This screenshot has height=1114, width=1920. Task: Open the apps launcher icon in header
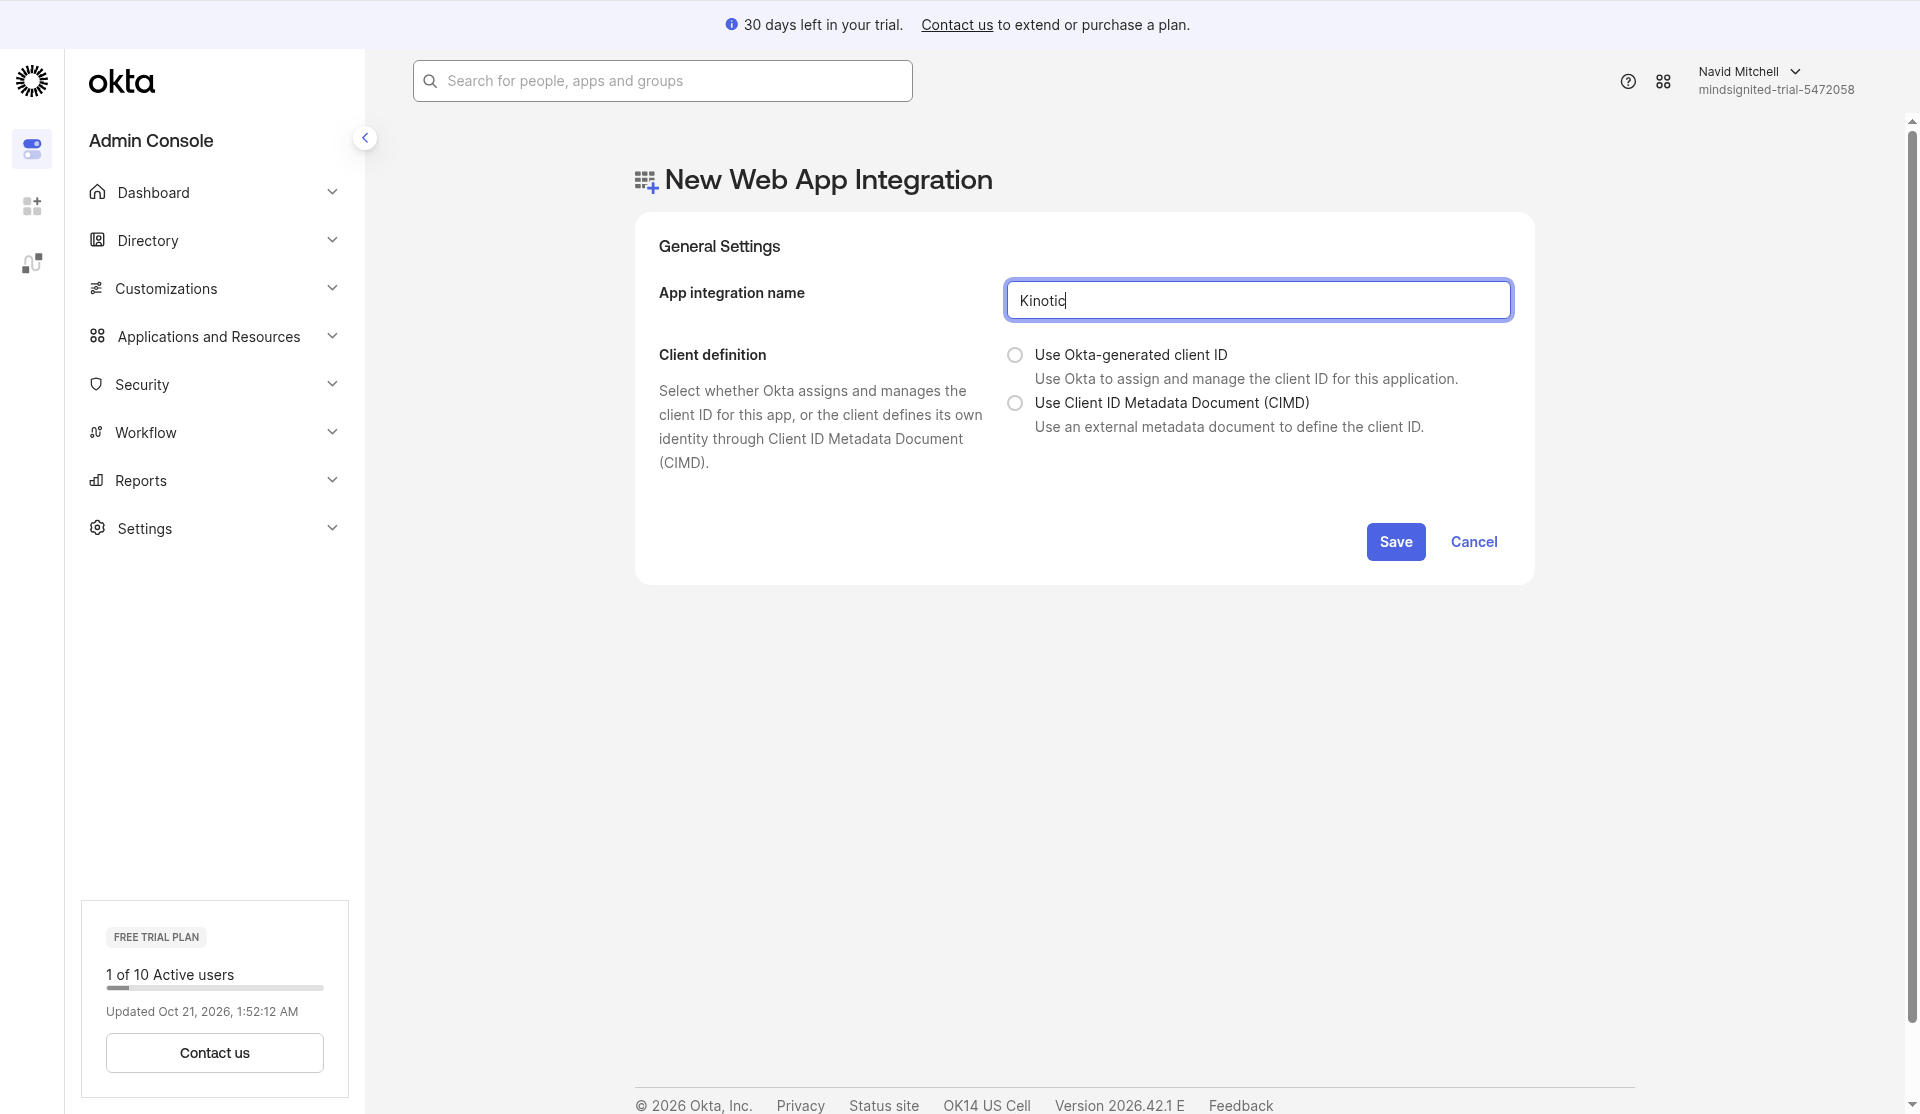click(x=1663, y=82)
